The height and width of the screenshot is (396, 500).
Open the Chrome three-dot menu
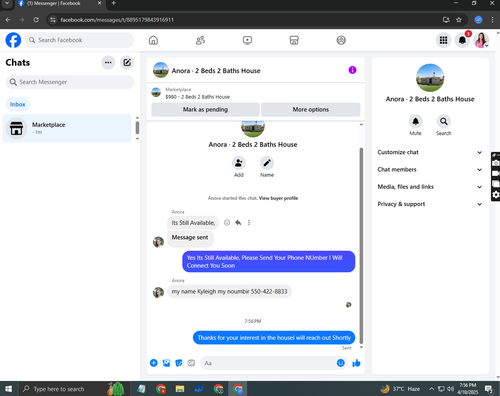coord(492,20)
